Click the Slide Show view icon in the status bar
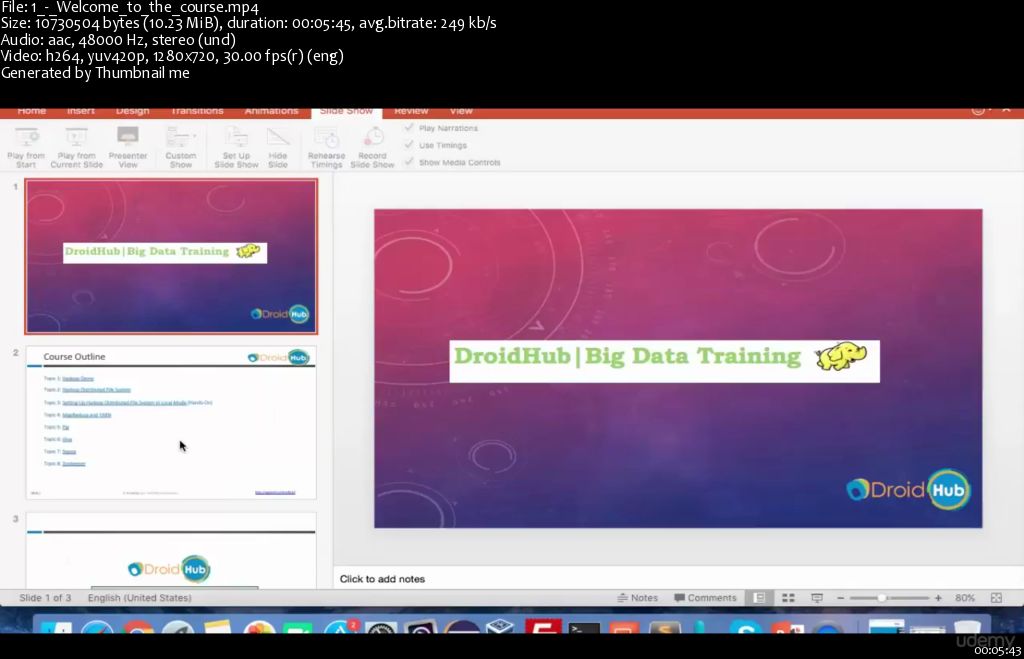Screen dimensions: 1024x659 tap(817, 598)
